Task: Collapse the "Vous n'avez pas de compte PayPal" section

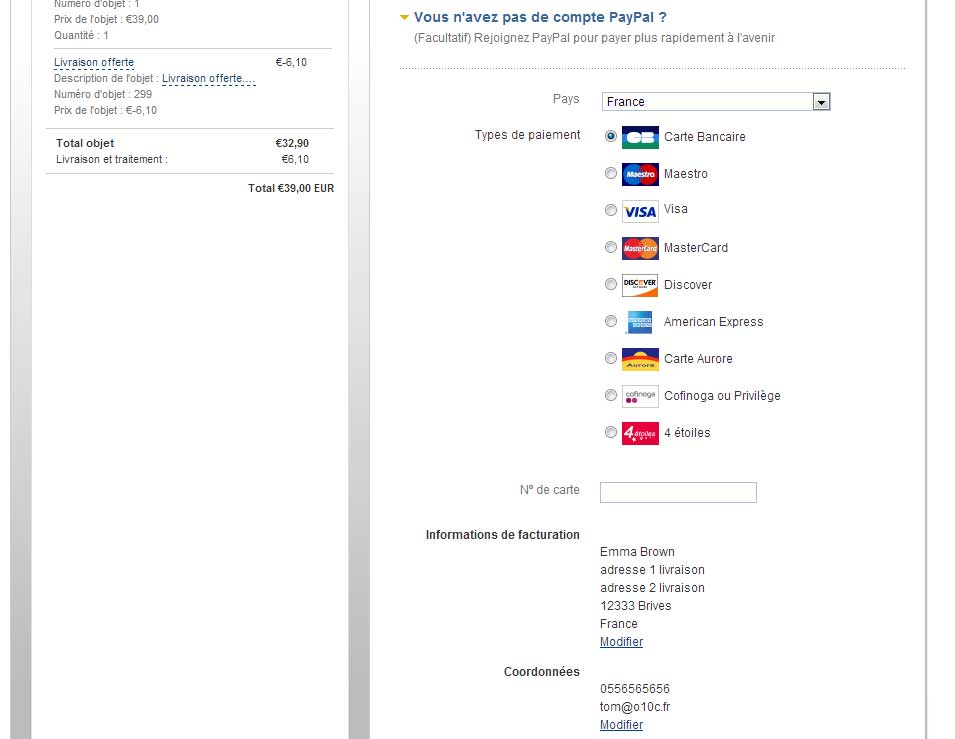Action: pyautogui.click(x=404, y=17)
